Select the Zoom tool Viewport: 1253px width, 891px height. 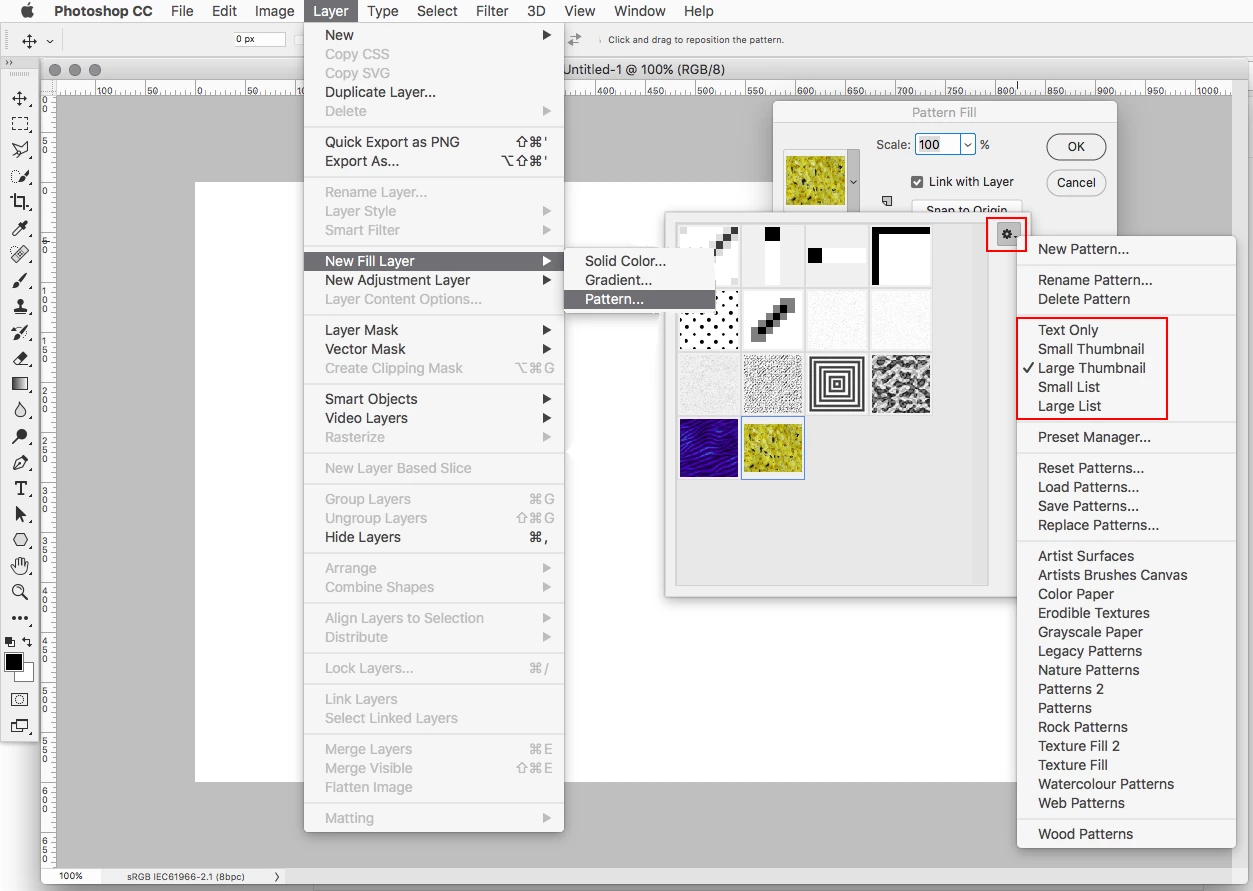point(20,592)
